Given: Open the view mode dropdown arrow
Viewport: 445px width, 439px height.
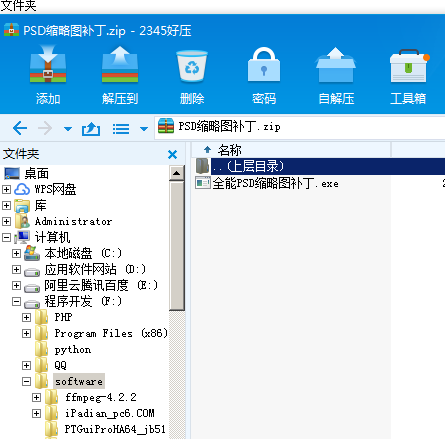Looking at the screenshot, I should (144, 129).
